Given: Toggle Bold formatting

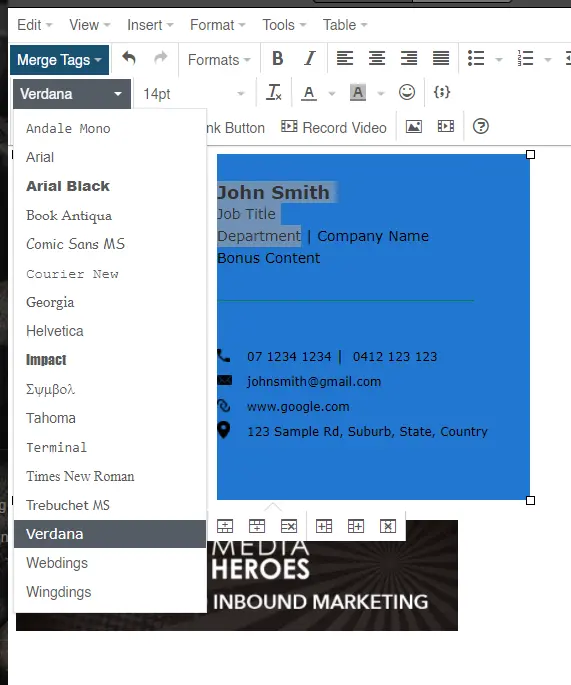Looking at the screenshot, I should pyautogui.click(x=277, y=59).
